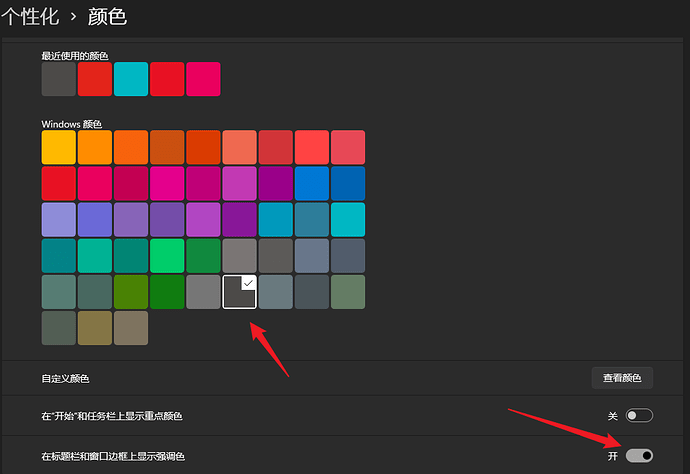Screen dimensions: 690x474
Task: Select the rust brown-orange Windows color swatch
Action: (167, 147)
